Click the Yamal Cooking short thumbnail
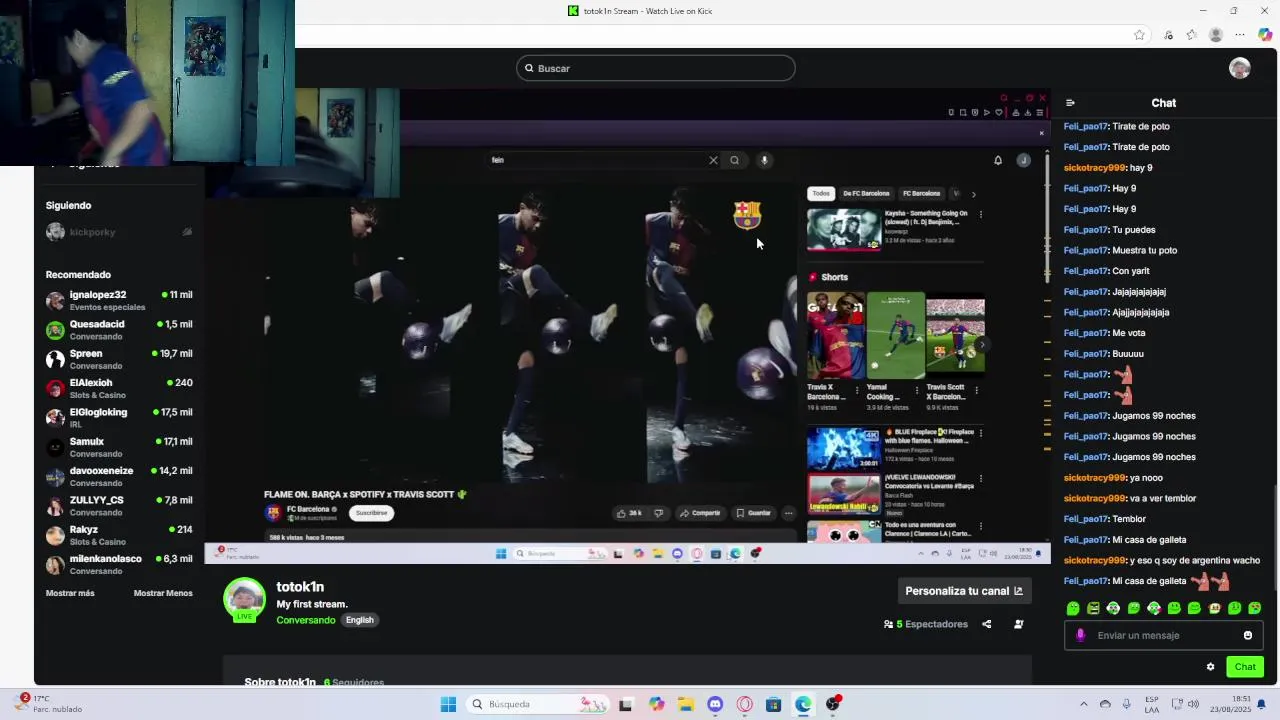This screenshot has width=1280, height=720. coord(896,336)
